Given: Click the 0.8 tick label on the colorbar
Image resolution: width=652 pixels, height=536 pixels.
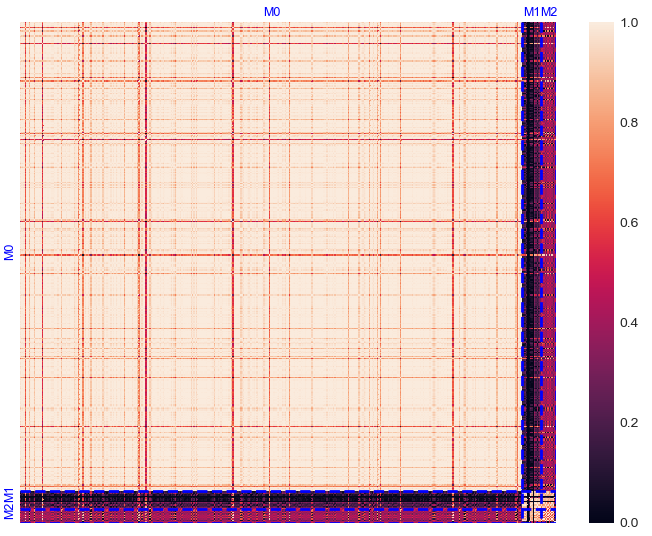Looking at the screenshot, I should click(x=629, y=122).
